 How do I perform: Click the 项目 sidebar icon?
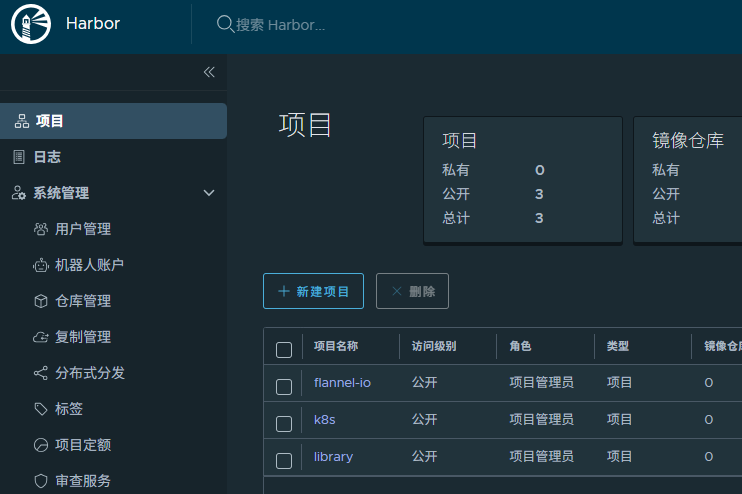click(22, 121)
